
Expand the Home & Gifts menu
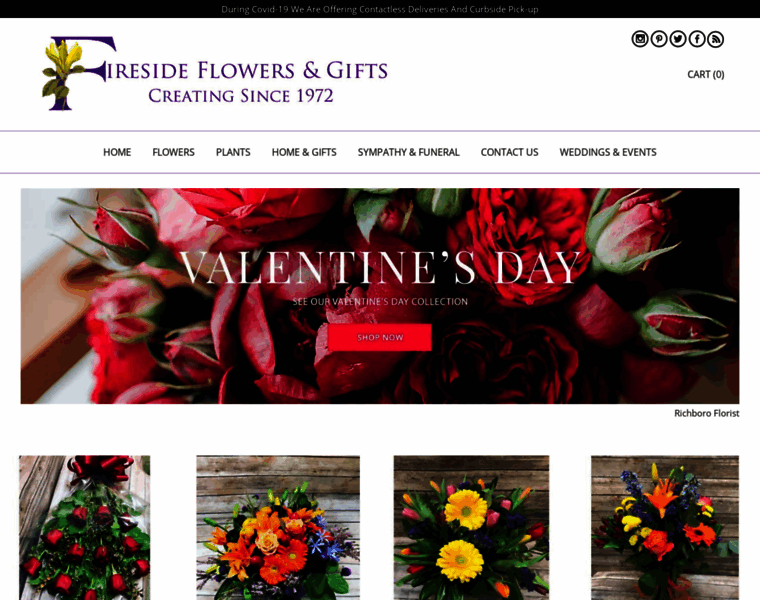pos(304,152)
